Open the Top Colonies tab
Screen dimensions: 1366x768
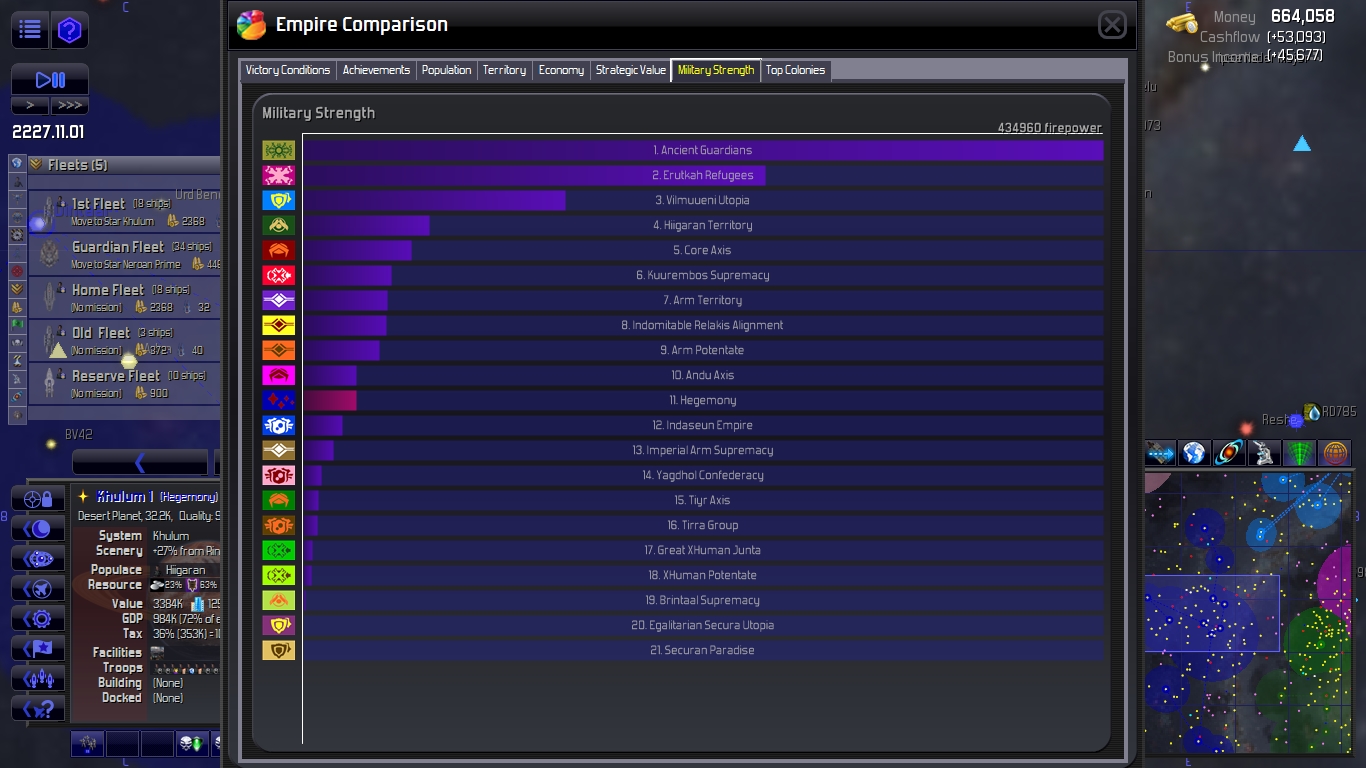coord(796,70)
